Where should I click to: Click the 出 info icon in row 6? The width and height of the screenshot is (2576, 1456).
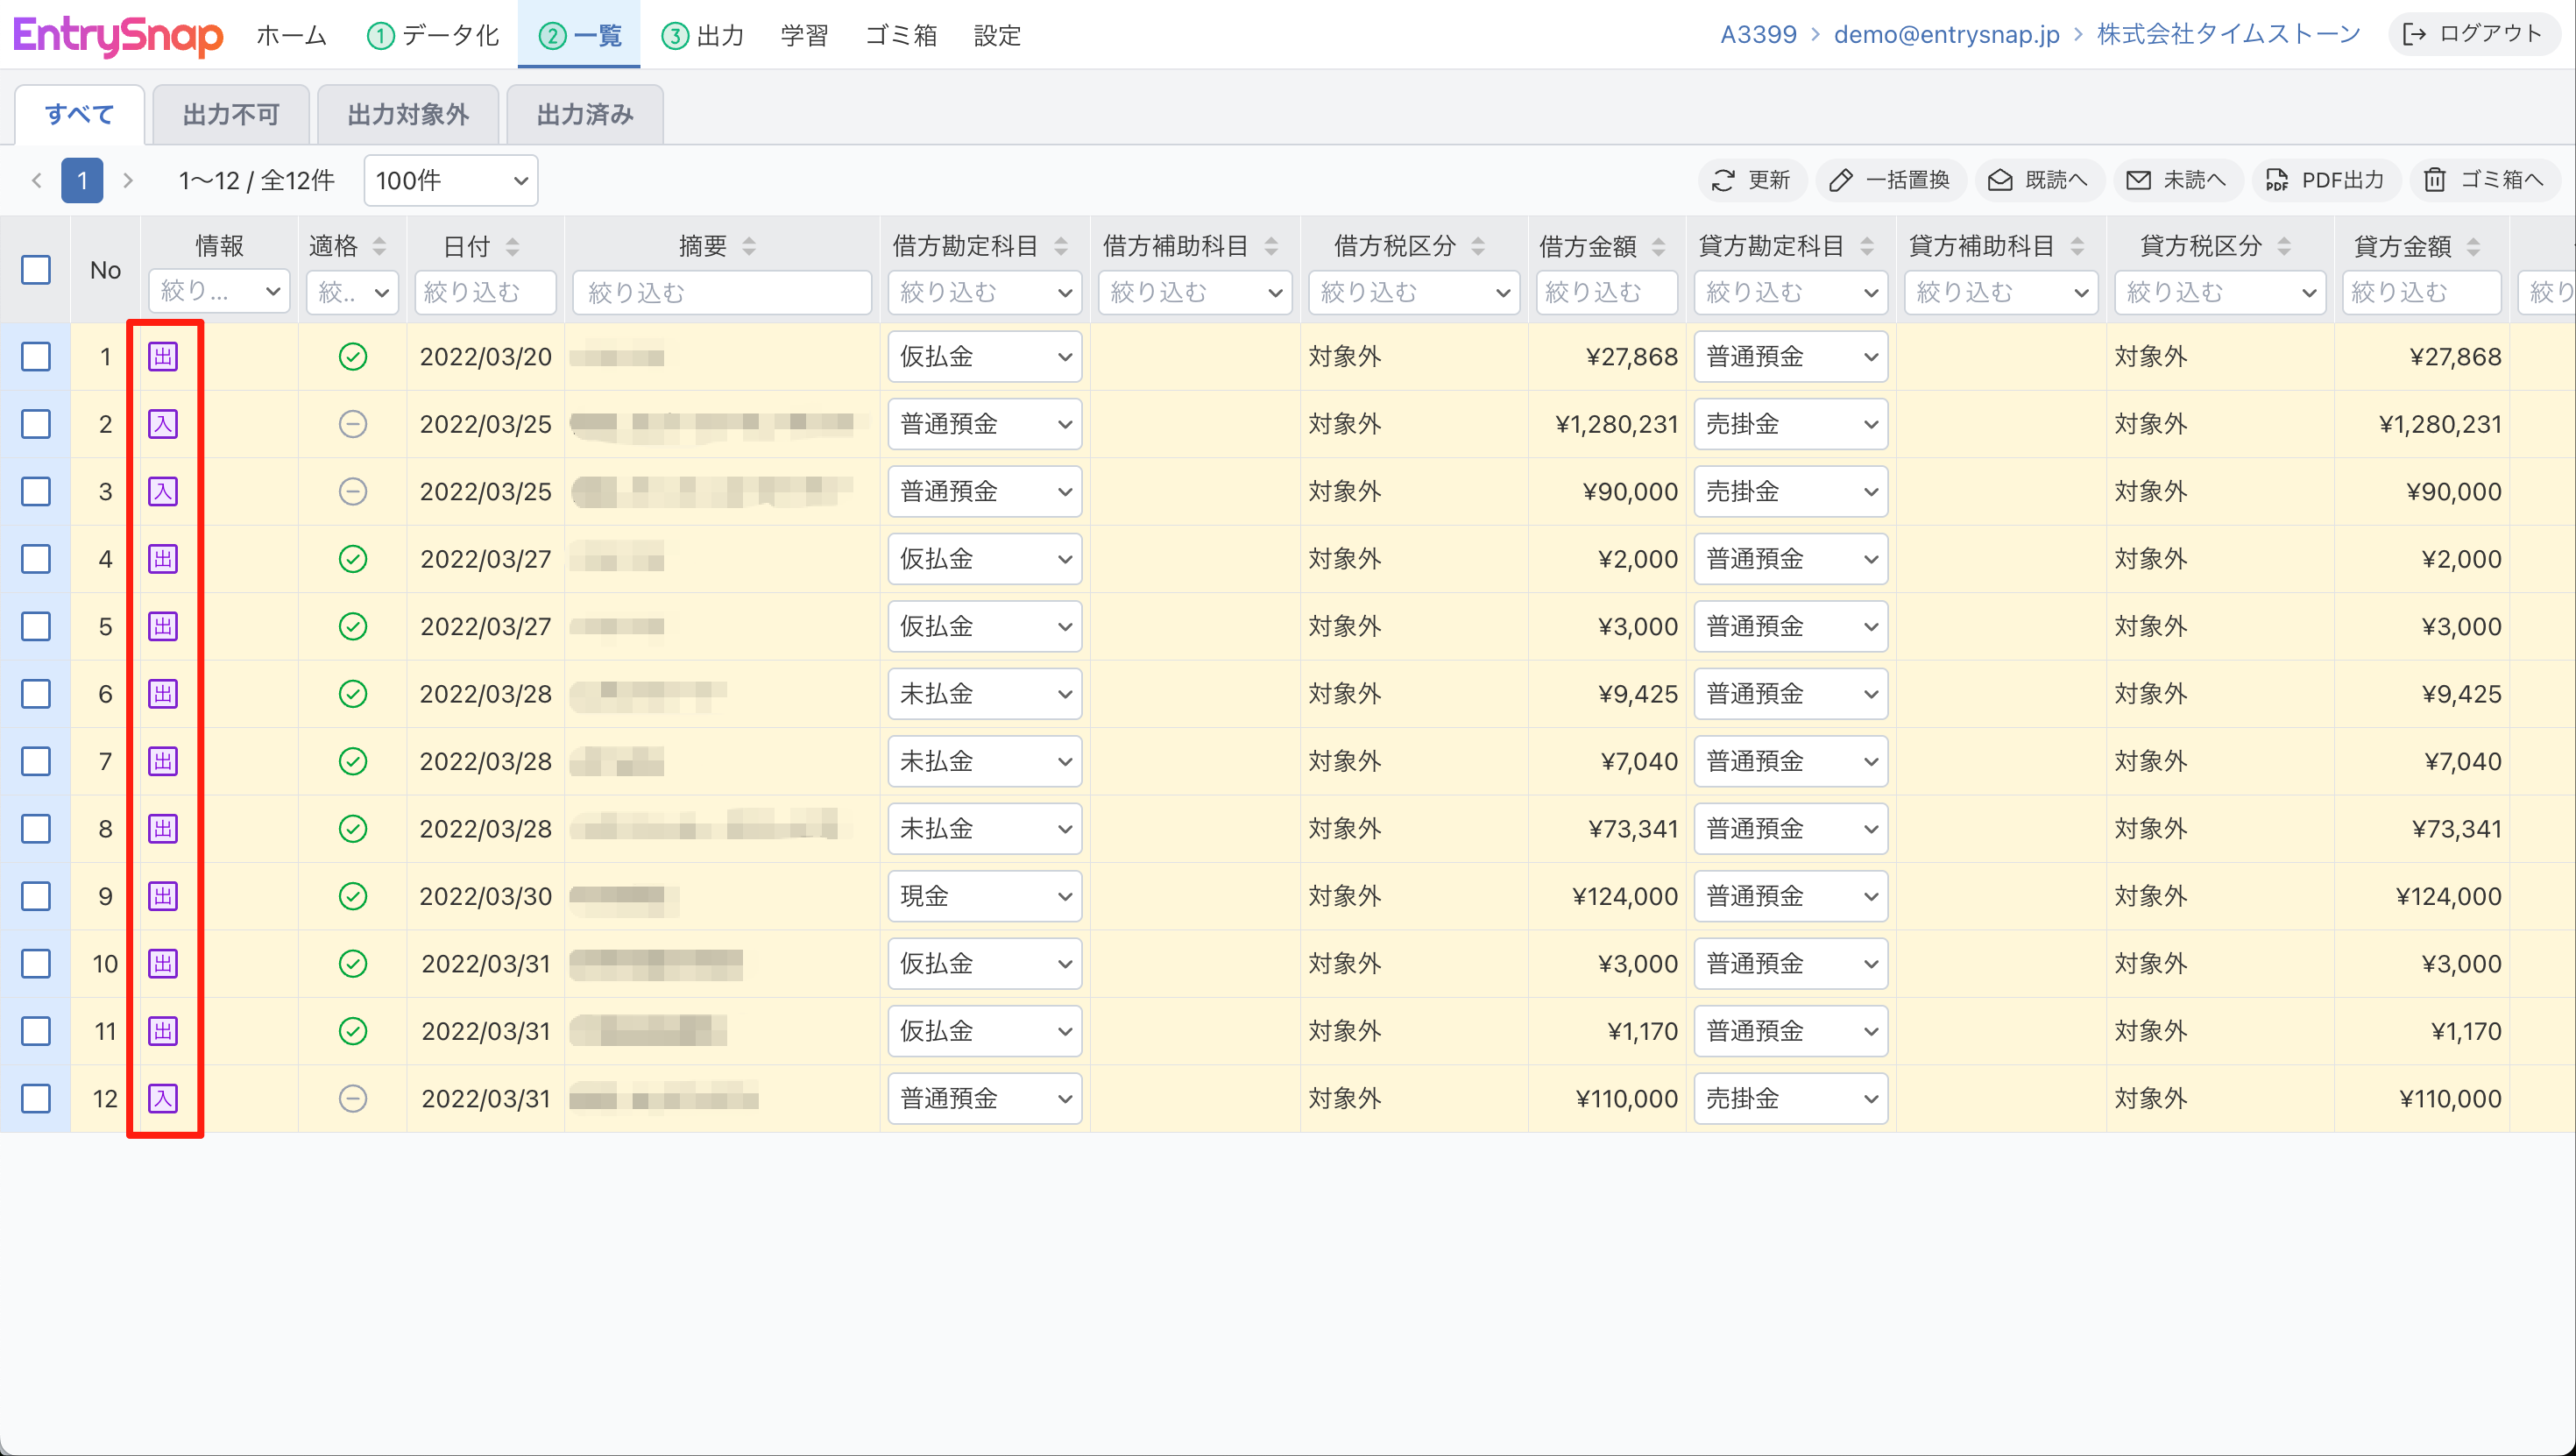tap(163, 694)
